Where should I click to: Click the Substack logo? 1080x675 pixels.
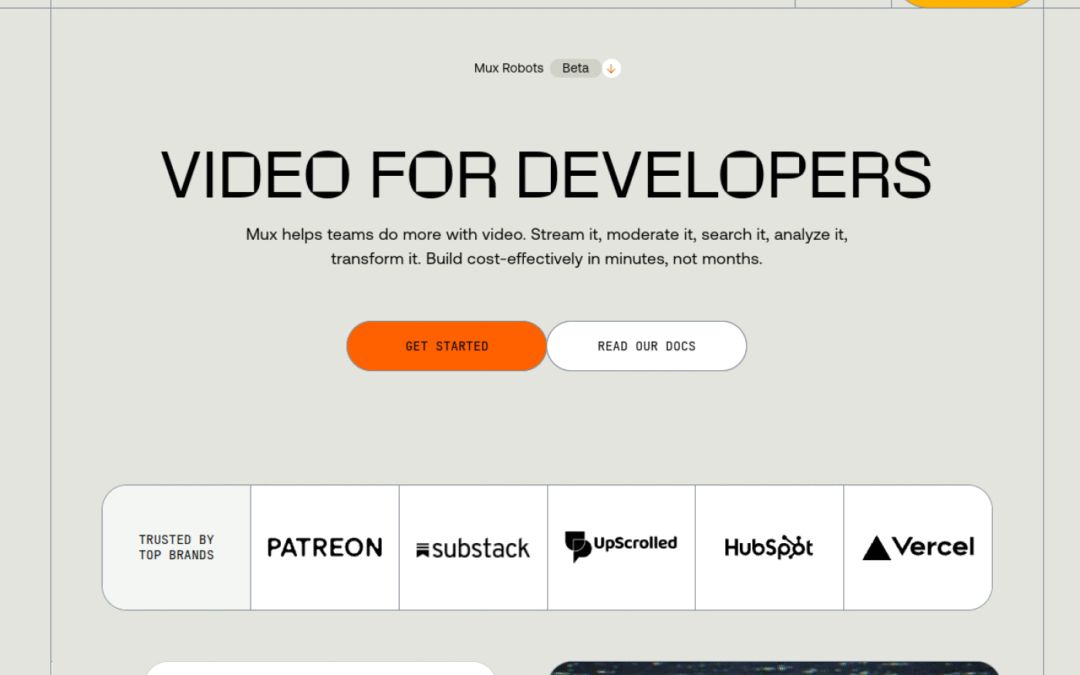pyautogui.click(x=473, y=548)
